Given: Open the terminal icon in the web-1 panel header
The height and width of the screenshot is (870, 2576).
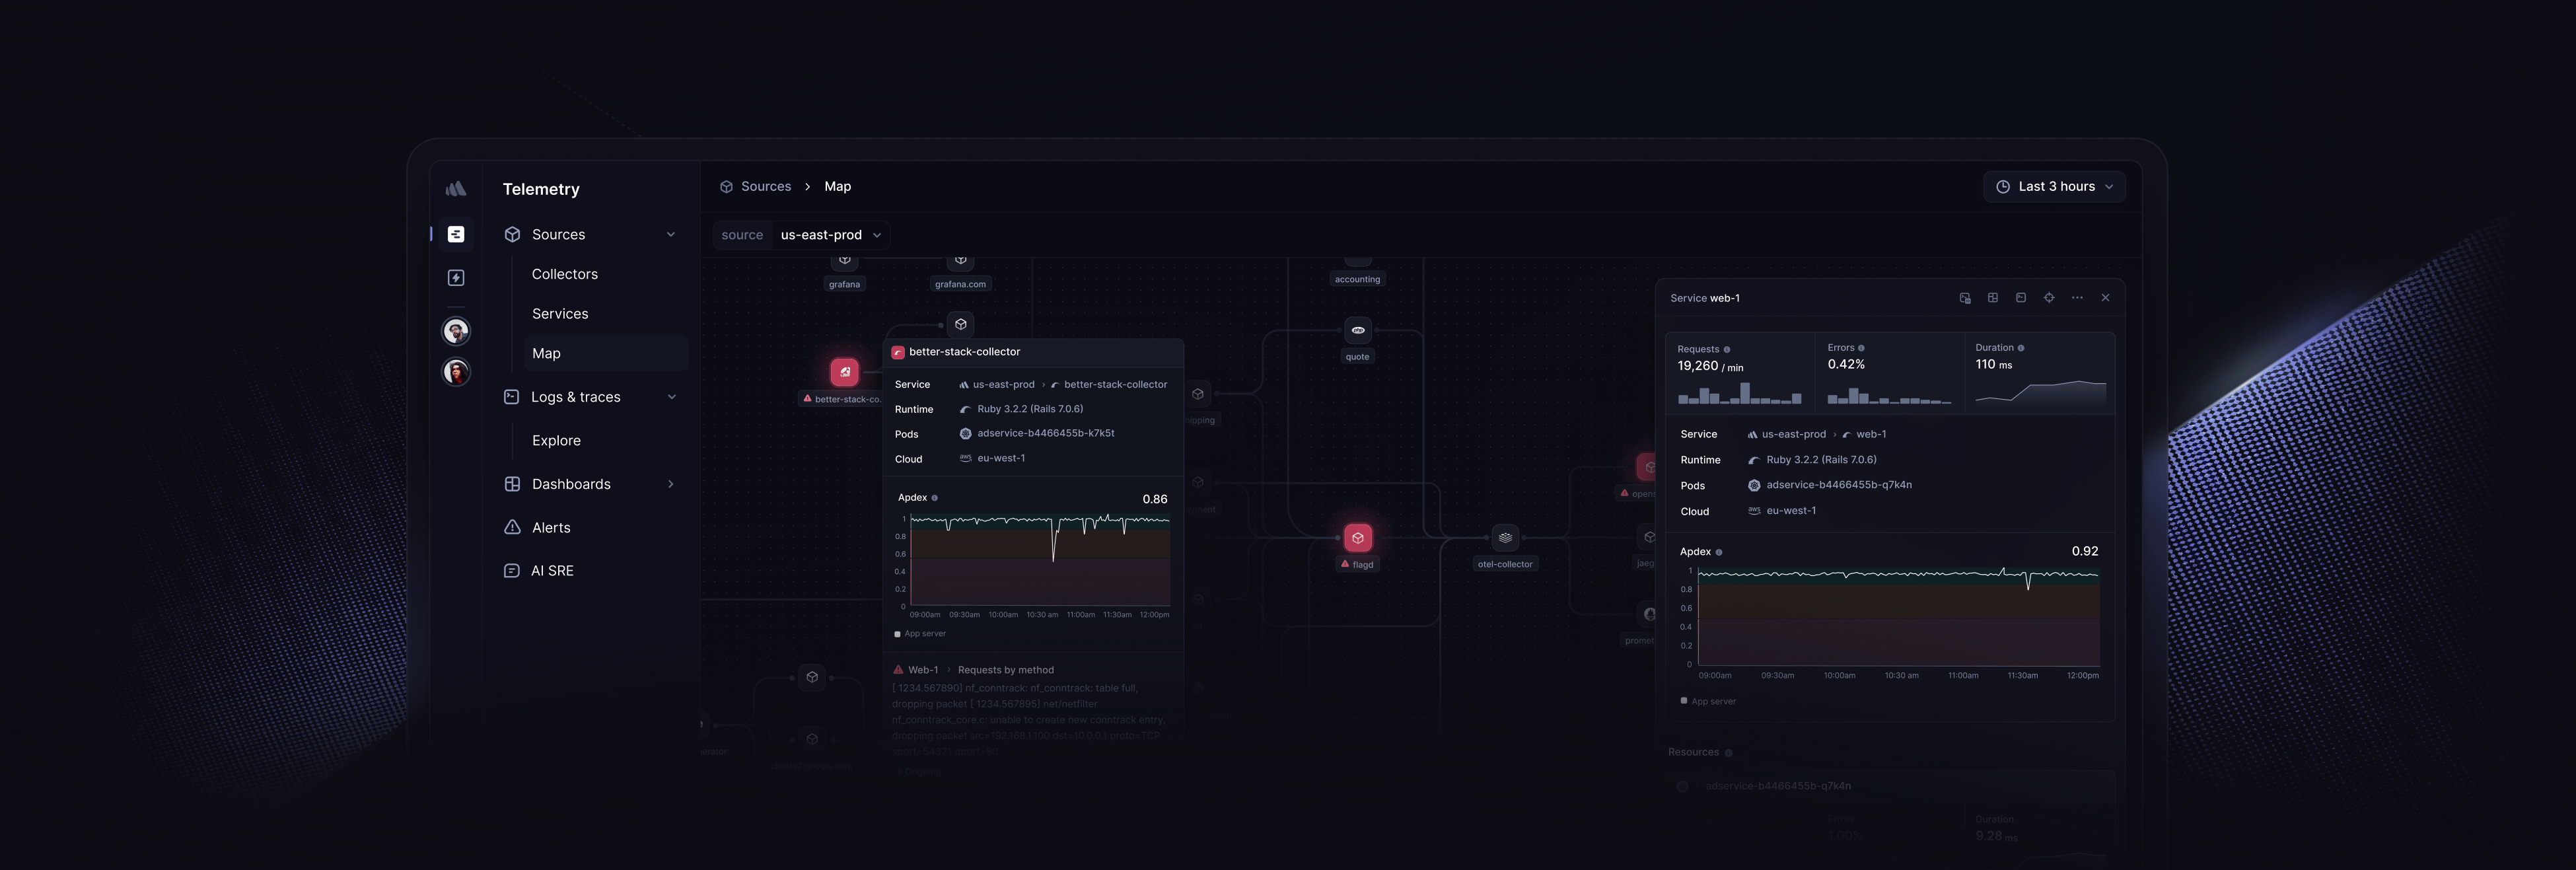Looking at the screenshot, I should (x=2020, y=297).
